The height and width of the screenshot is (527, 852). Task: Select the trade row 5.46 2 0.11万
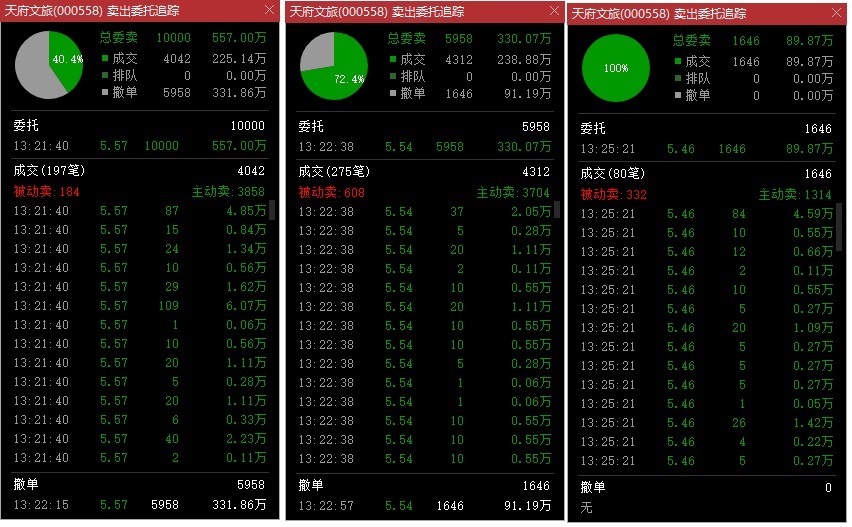tap(706, 271)
